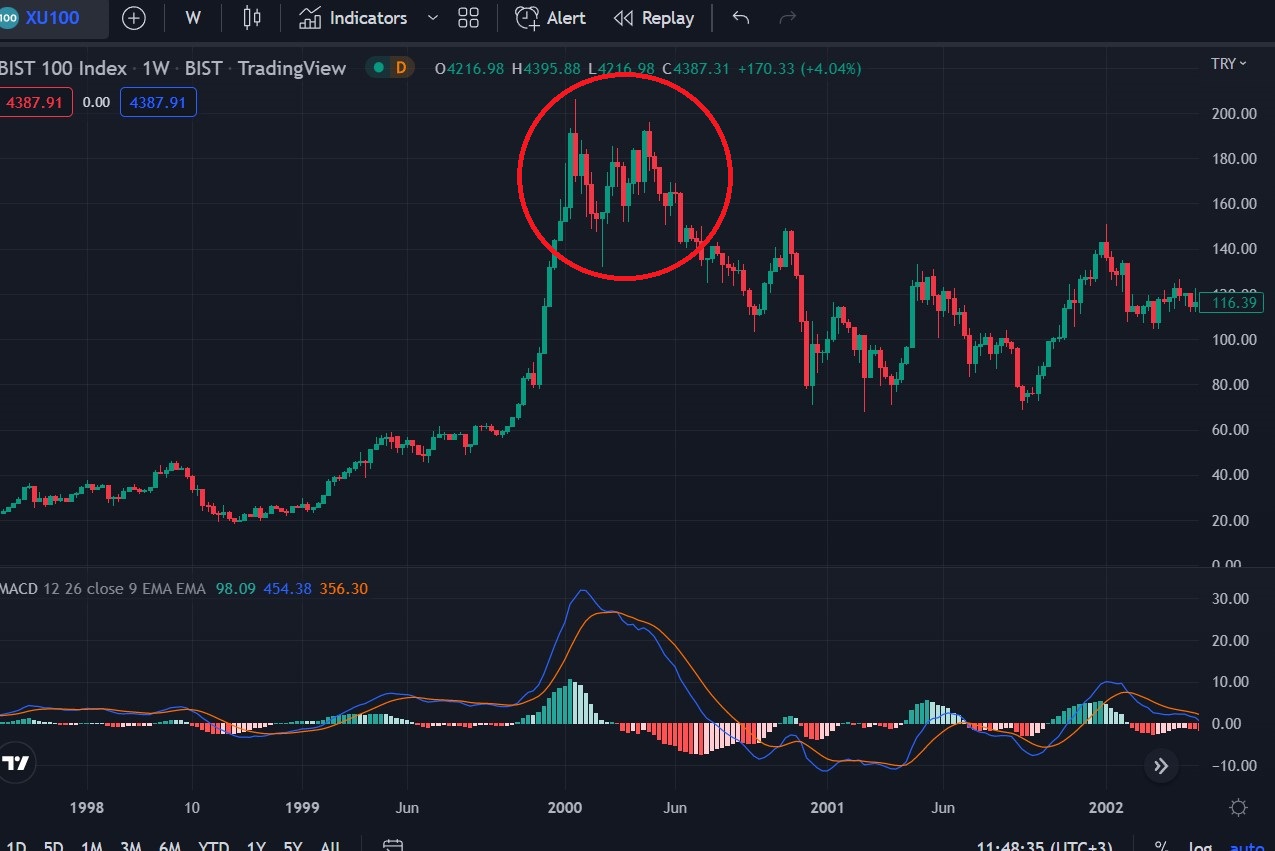Click the 1998 label on the time axis
This screenshot has width=1275, height=851.
87,808
